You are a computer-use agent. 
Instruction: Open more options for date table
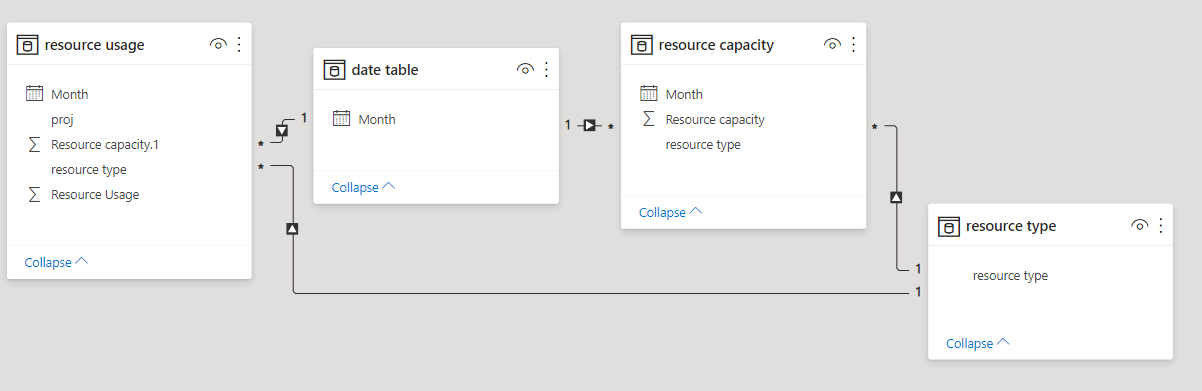point(546,70)
